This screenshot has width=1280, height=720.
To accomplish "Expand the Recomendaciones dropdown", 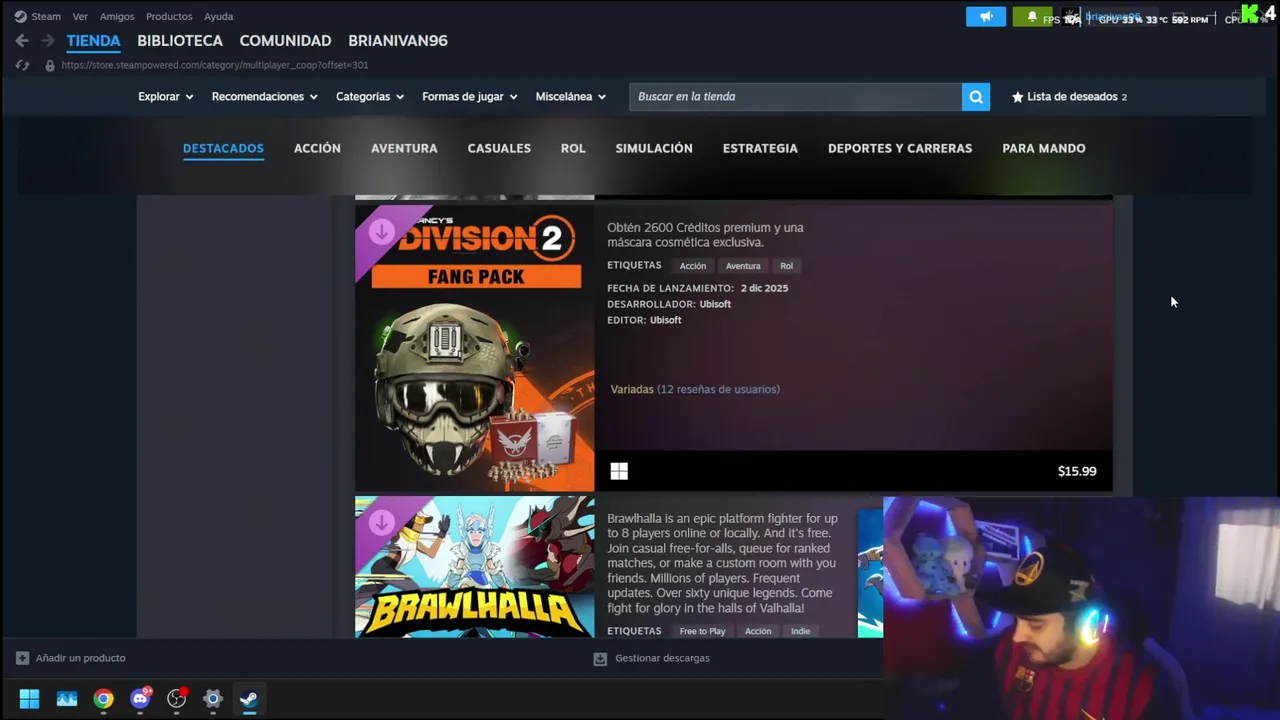I will click(264, 97).
